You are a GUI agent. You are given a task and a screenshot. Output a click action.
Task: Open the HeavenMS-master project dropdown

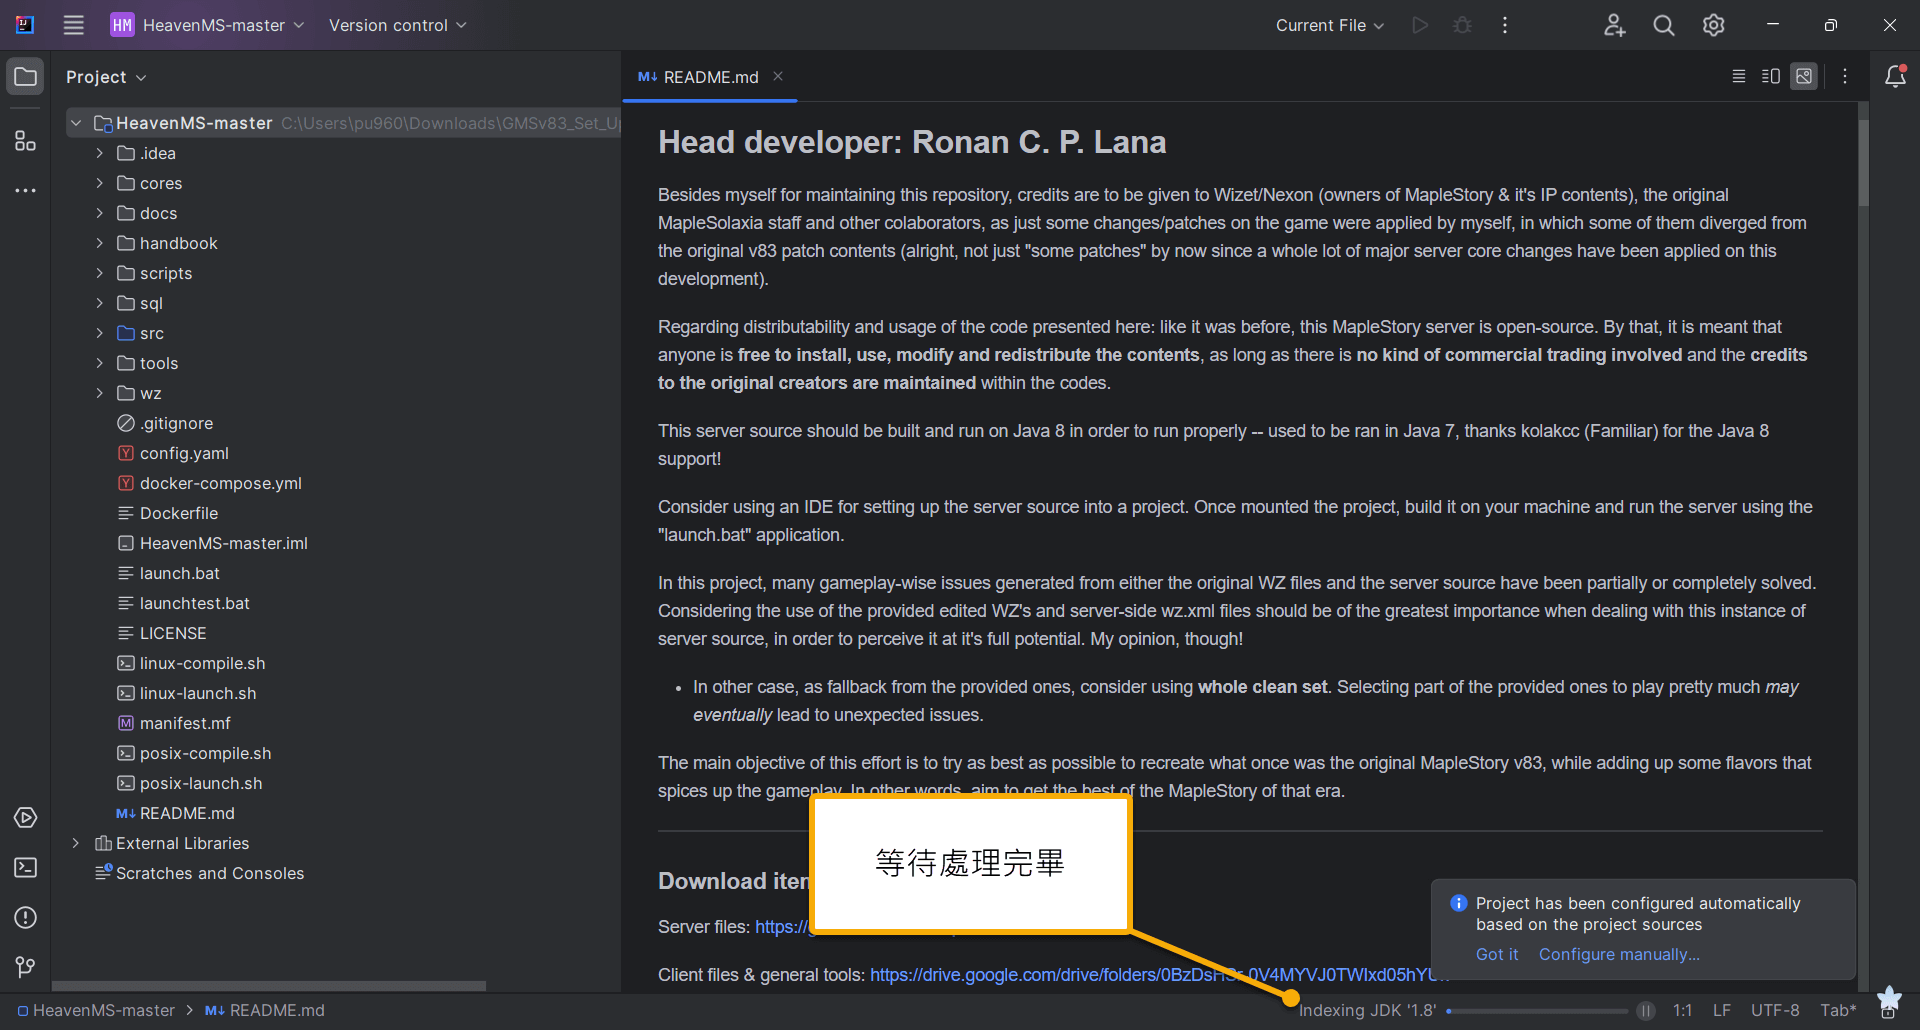pos(207,25)
